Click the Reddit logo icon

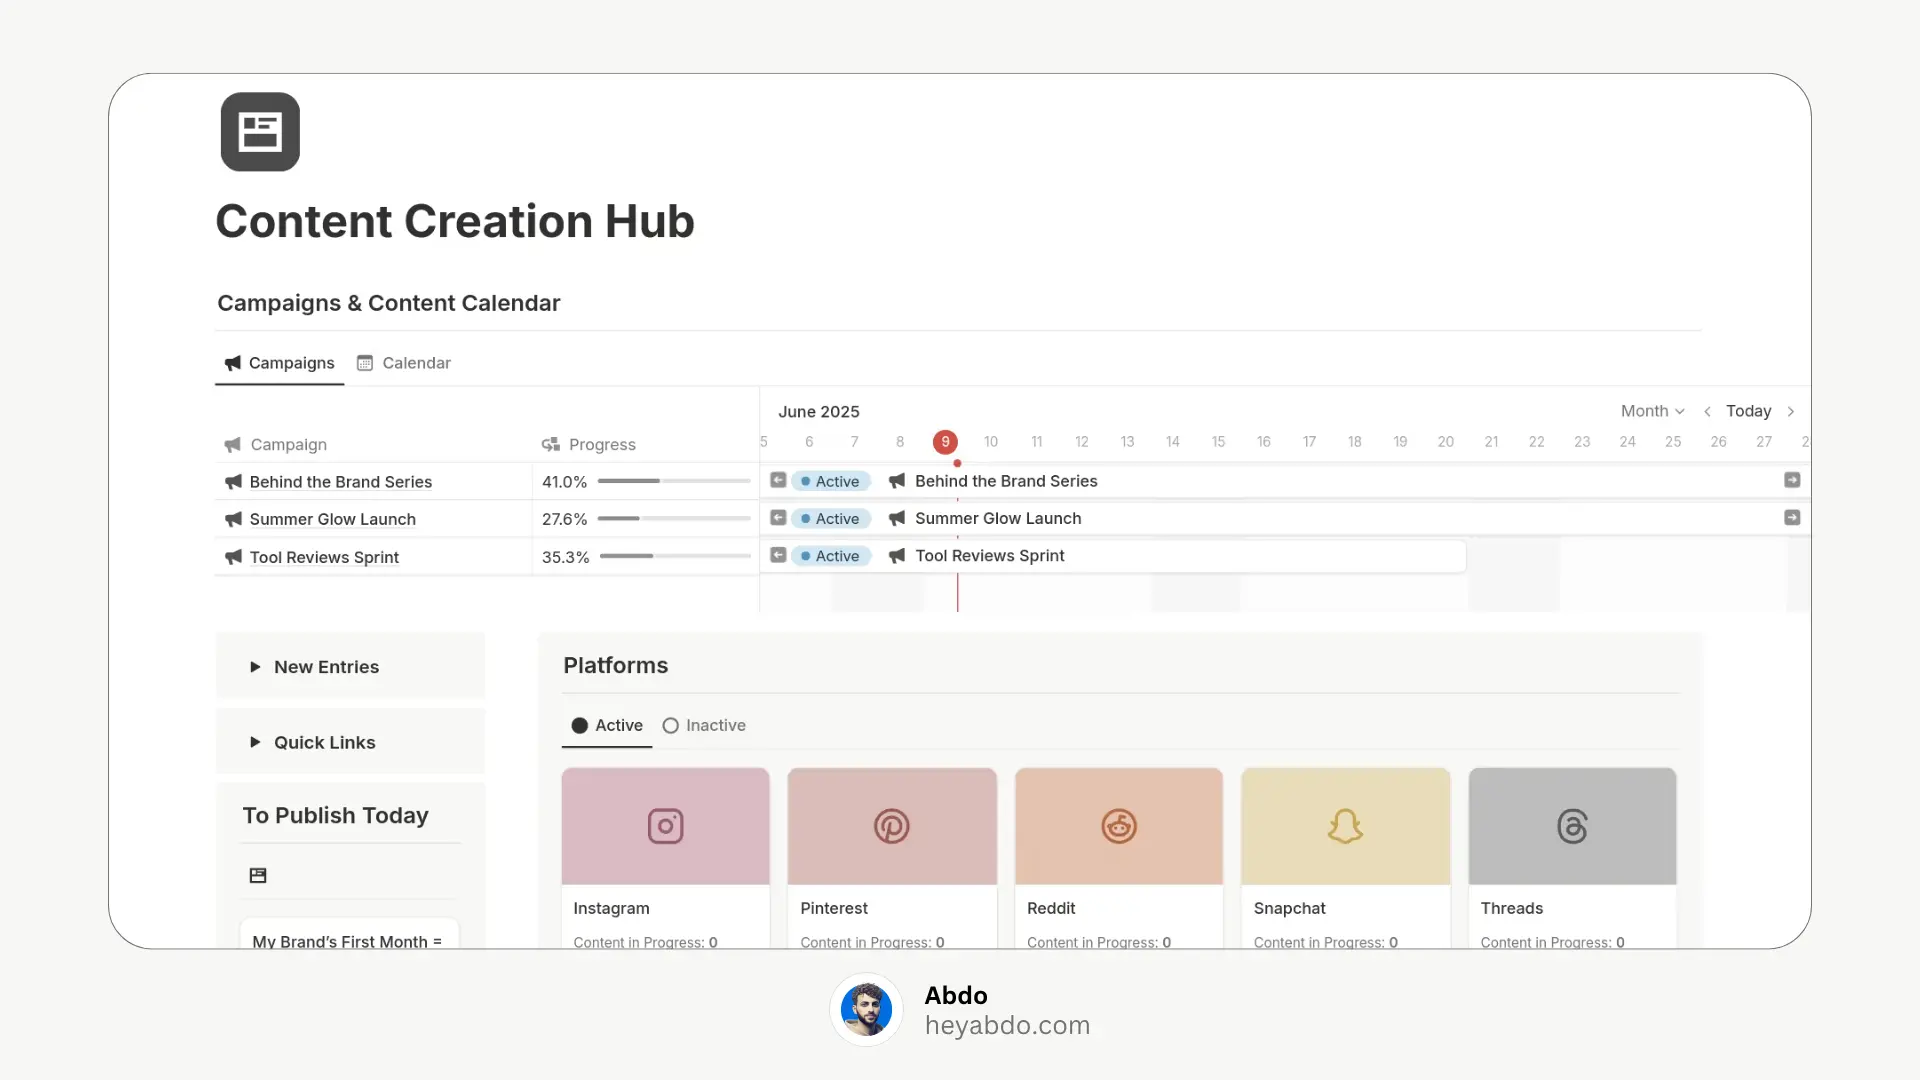click(x=1119, y=826)
